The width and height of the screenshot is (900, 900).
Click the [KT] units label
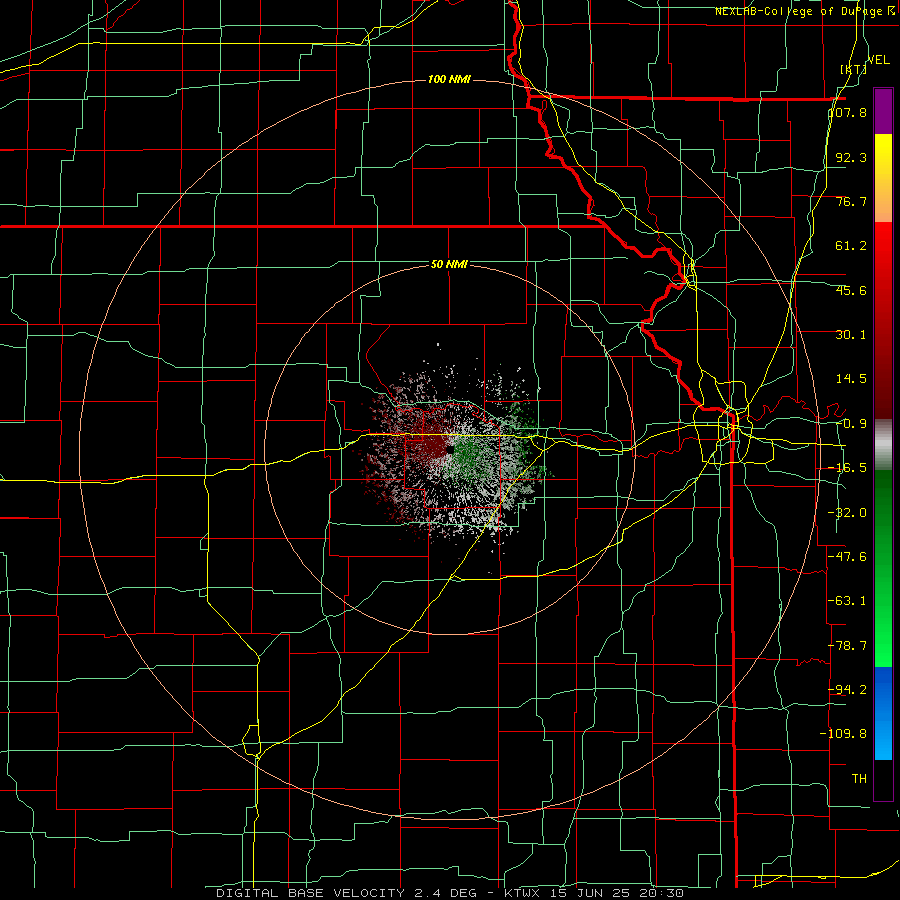point(853,69)
